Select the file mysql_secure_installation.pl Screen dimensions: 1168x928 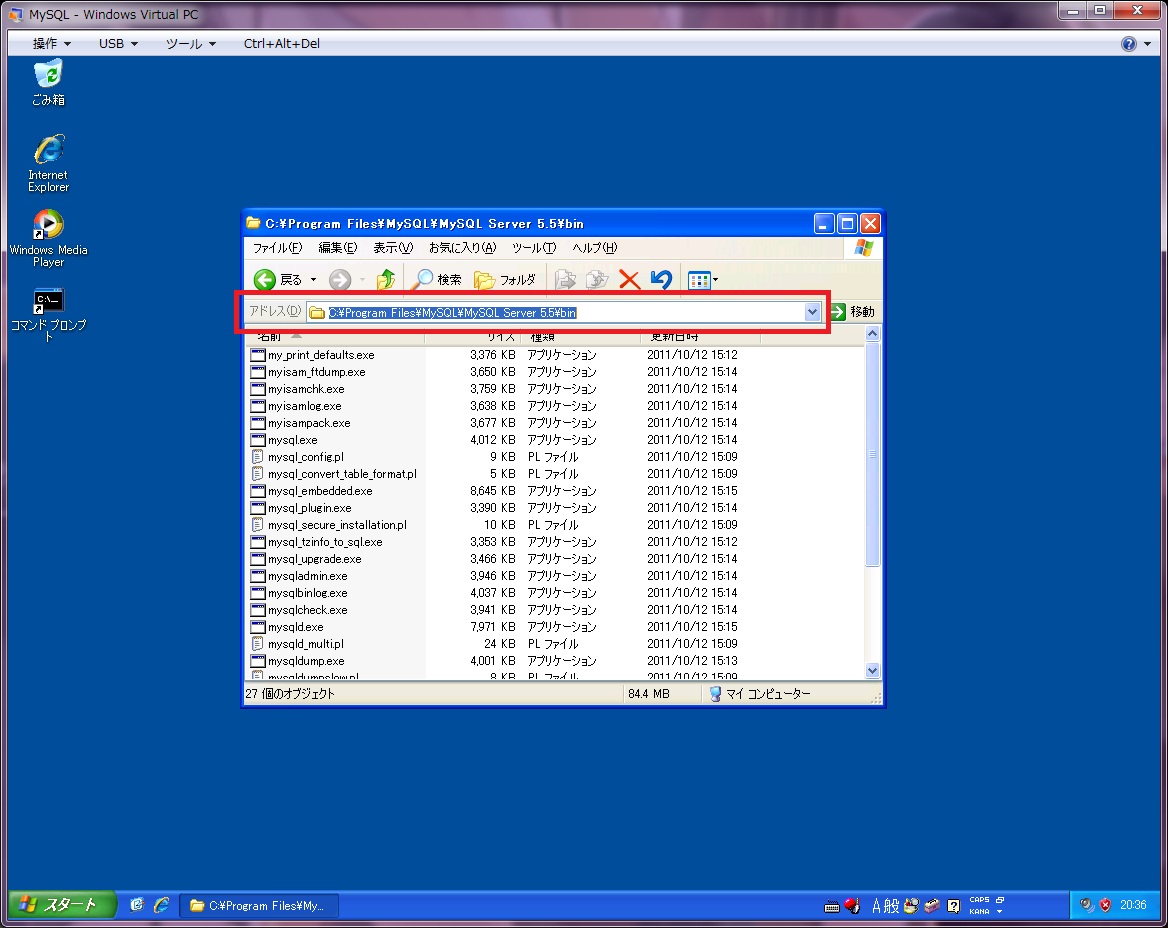(337, 525)
